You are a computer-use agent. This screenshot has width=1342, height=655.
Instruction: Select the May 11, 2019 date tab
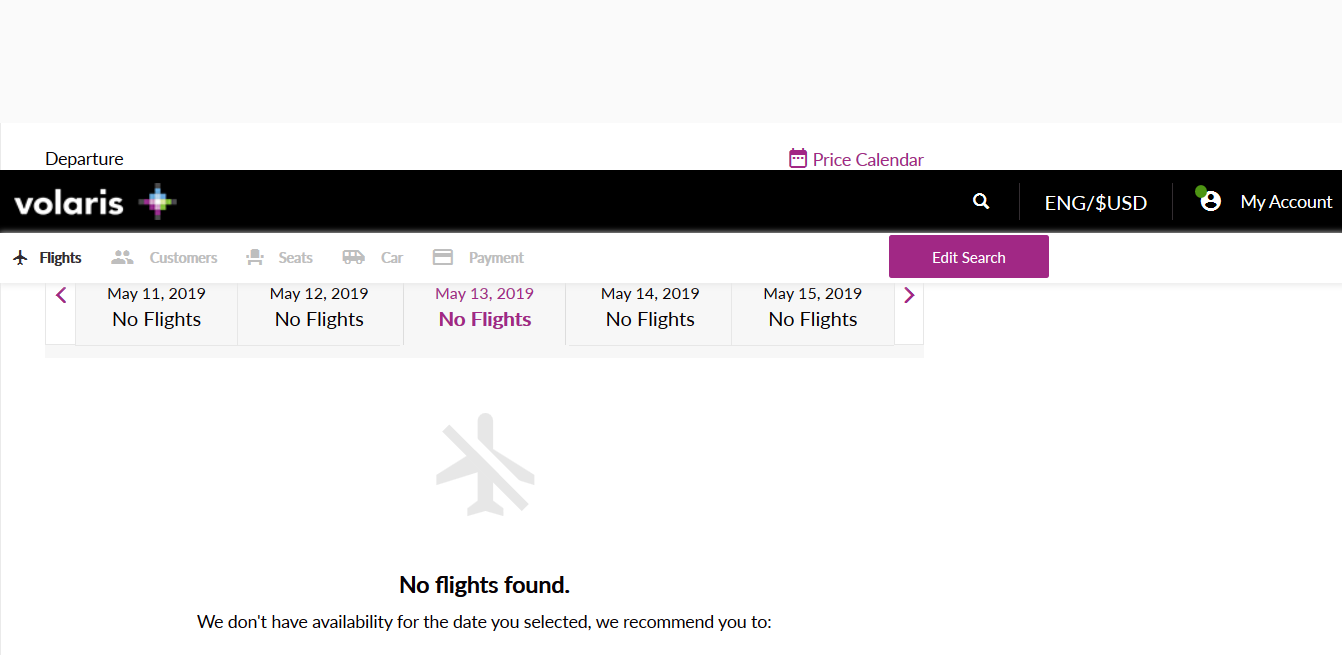click(x=156, y=308)
